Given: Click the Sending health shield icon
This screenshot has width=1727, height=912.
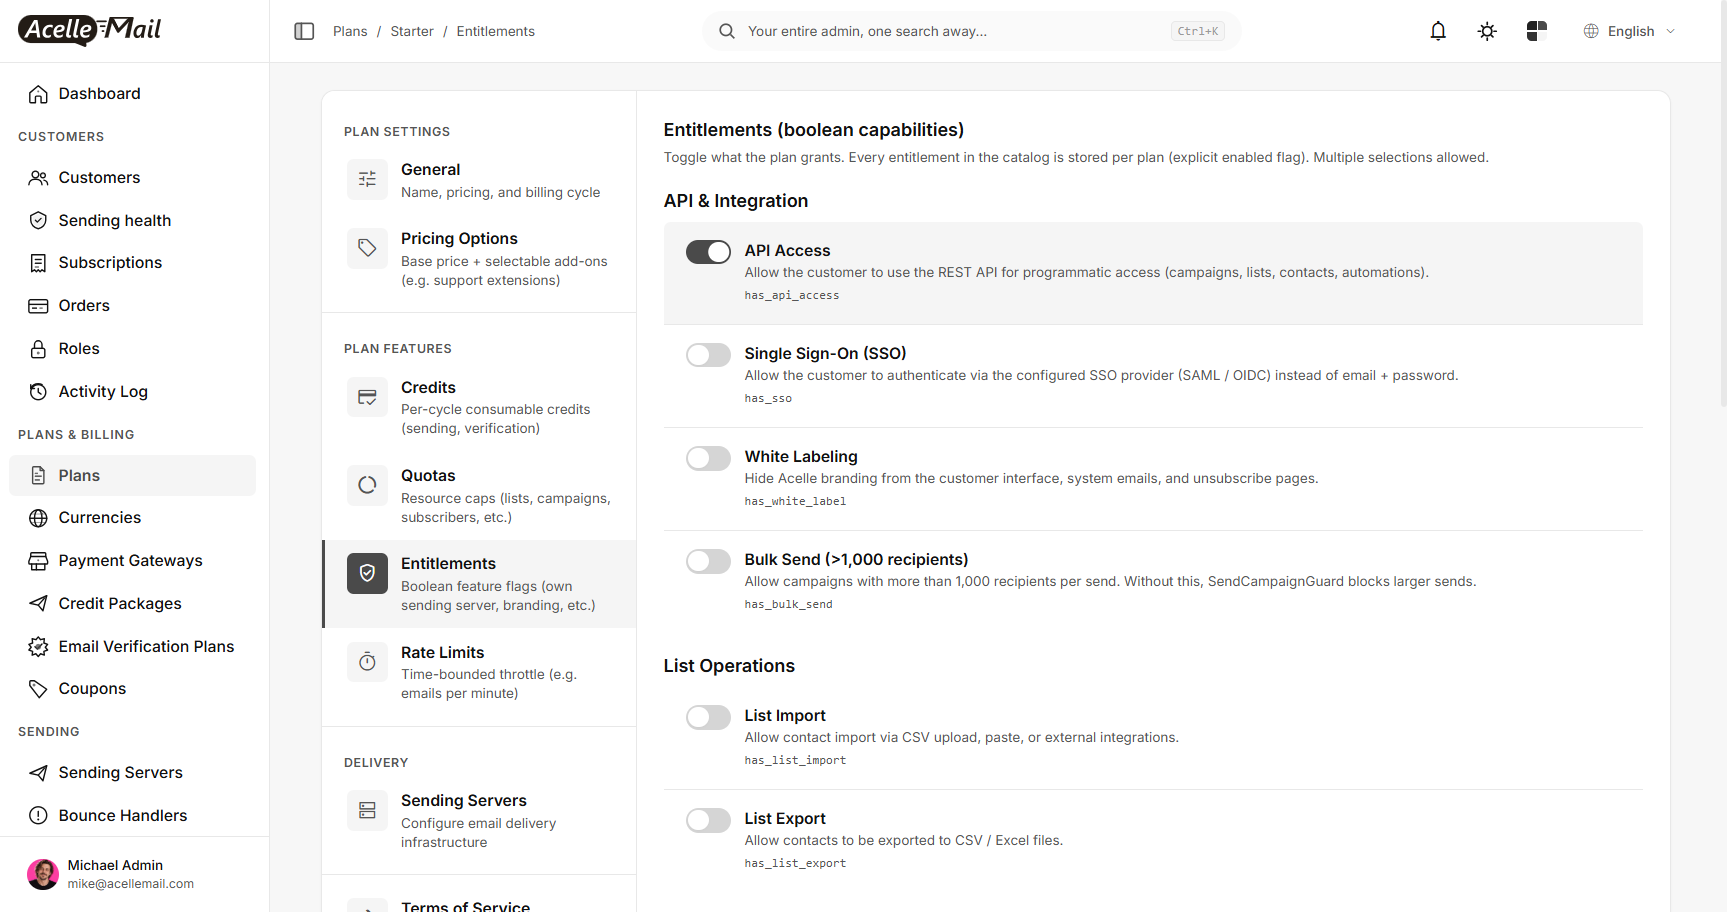Looking at the screenshot, I should click(38, 220).
